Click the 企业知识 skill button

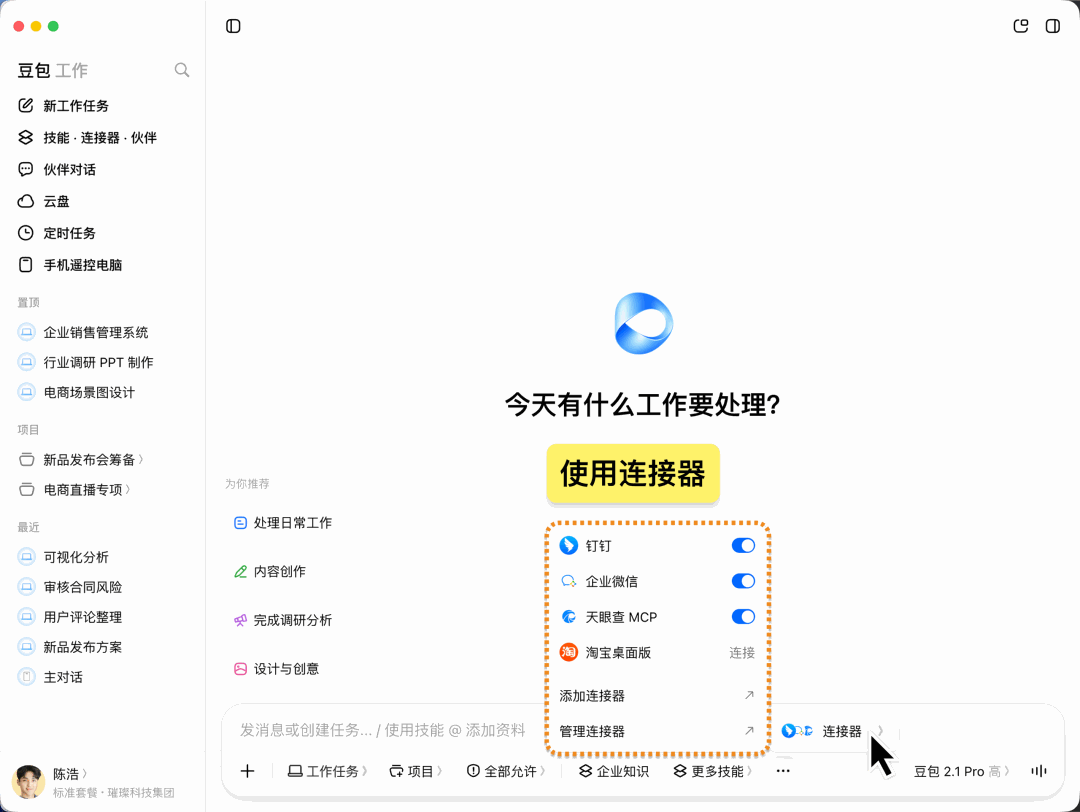[614, 771]
